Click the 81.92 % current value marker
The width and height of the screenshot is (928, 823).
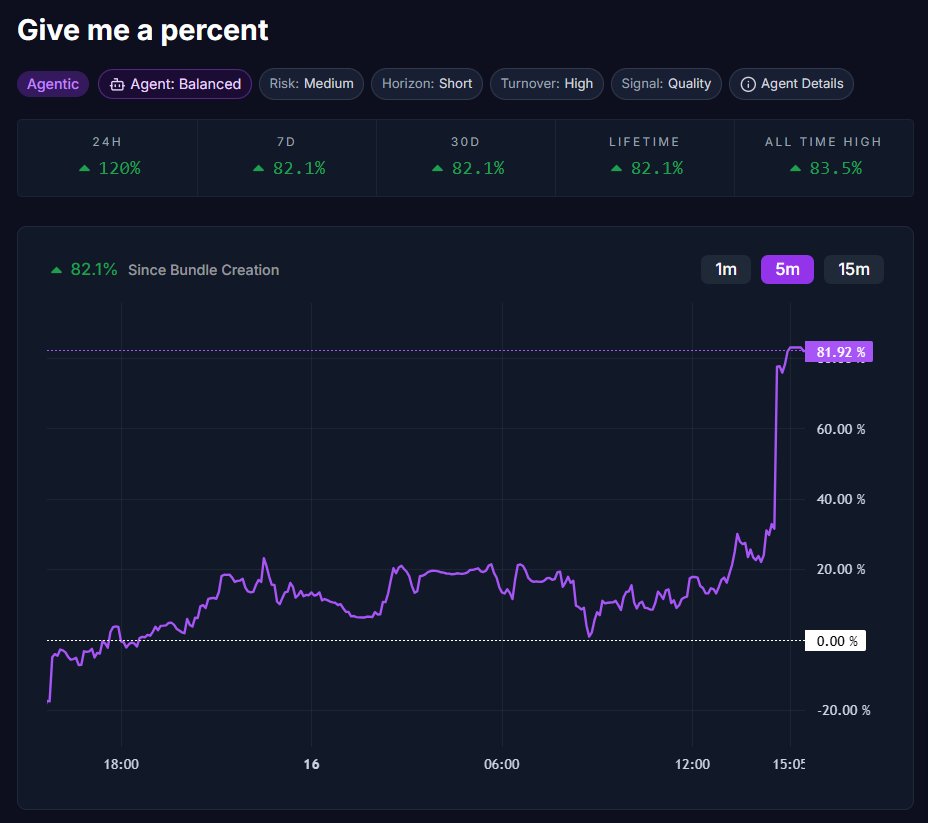[x=839, y=352]
